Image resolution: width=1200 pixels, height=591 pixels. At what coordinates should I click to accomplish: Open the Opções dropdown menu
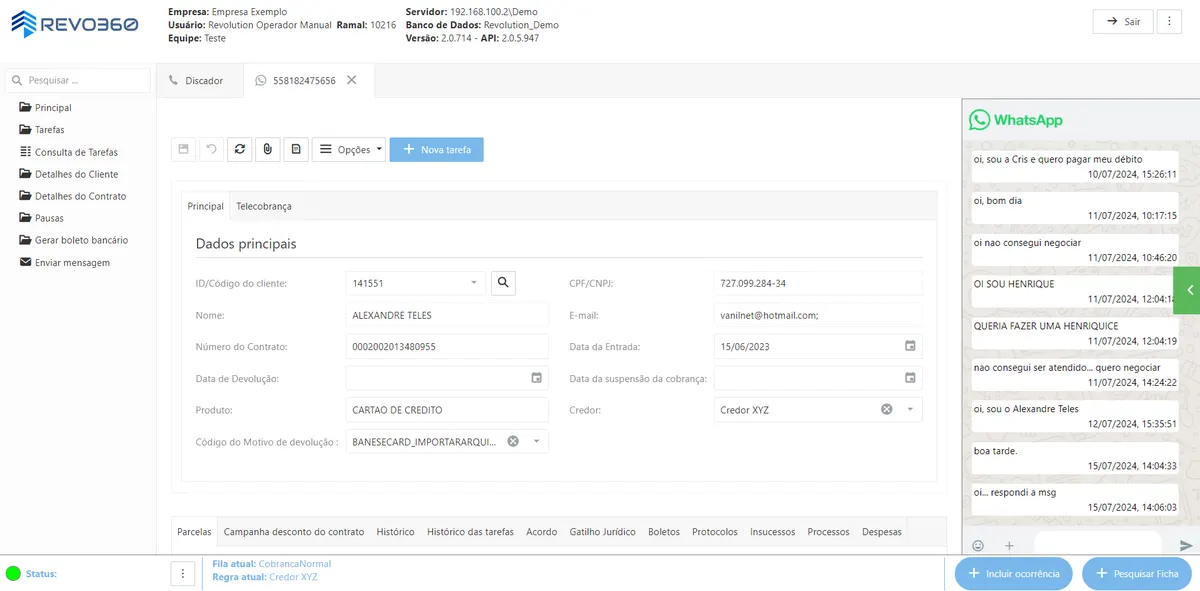tap(349, 149)
